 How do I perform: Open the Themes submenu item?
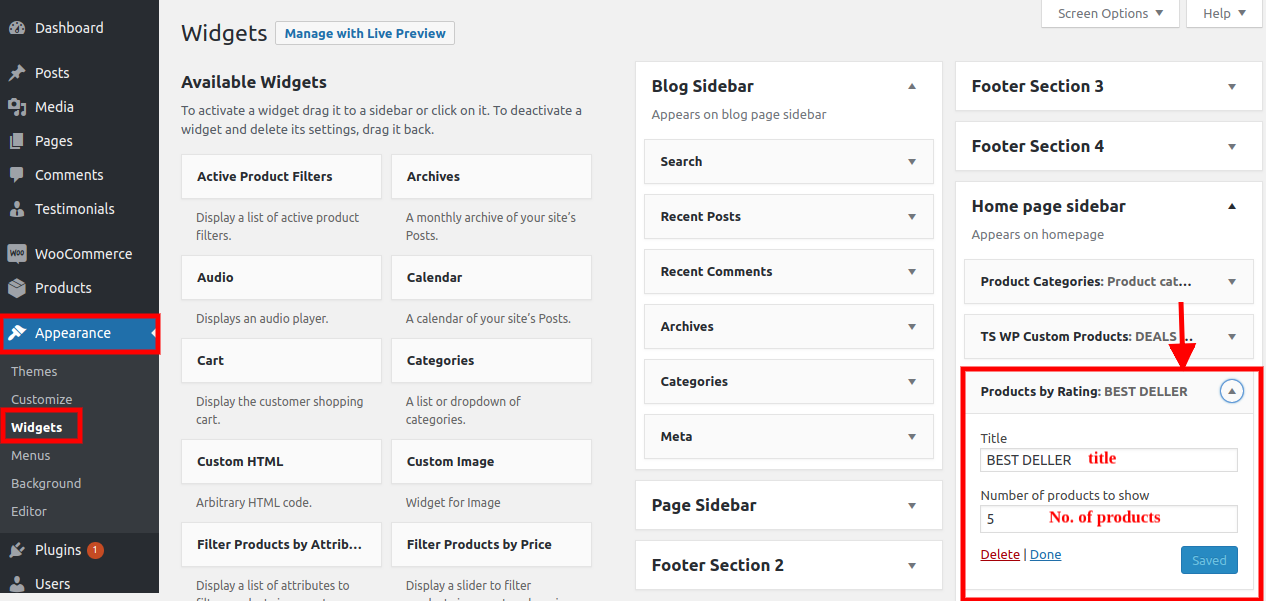(x=34, y=371)
